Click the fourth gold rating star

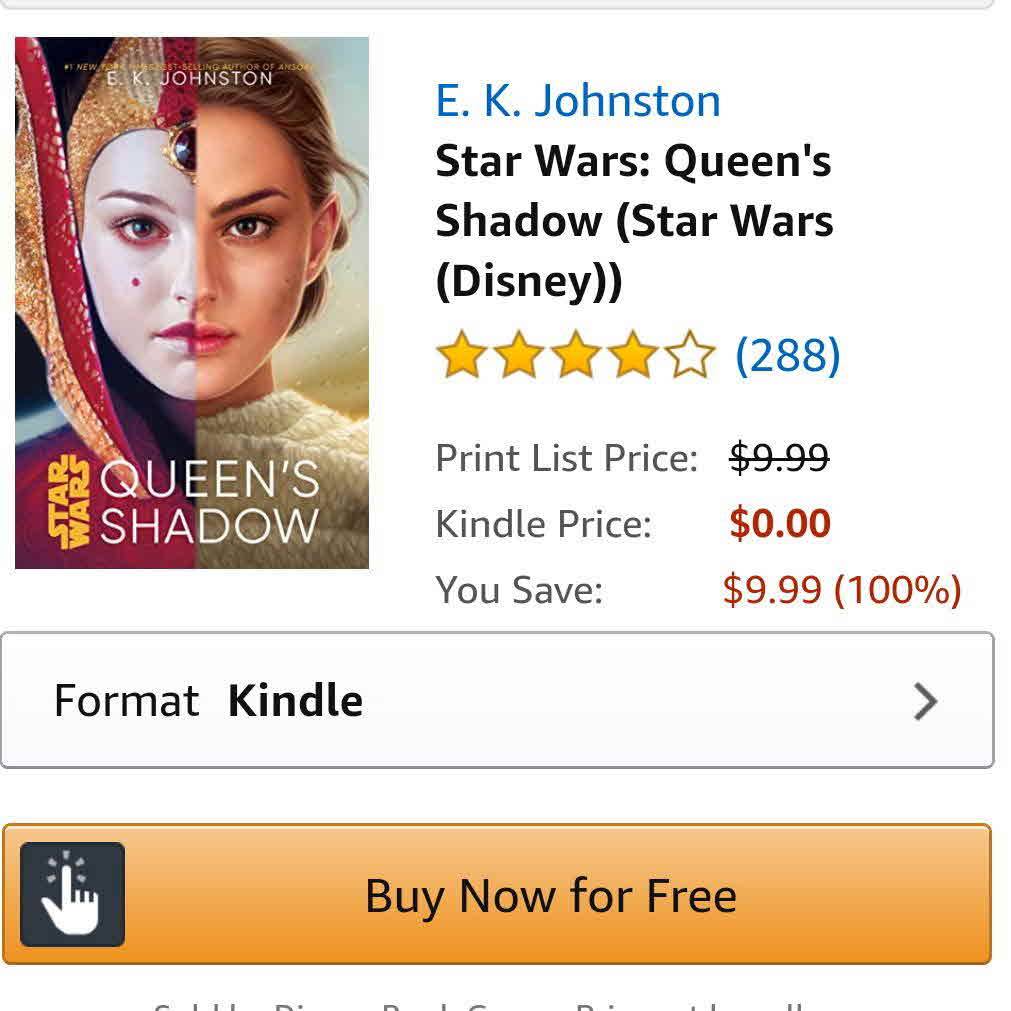pyautogui.click(x=633, y=354)
